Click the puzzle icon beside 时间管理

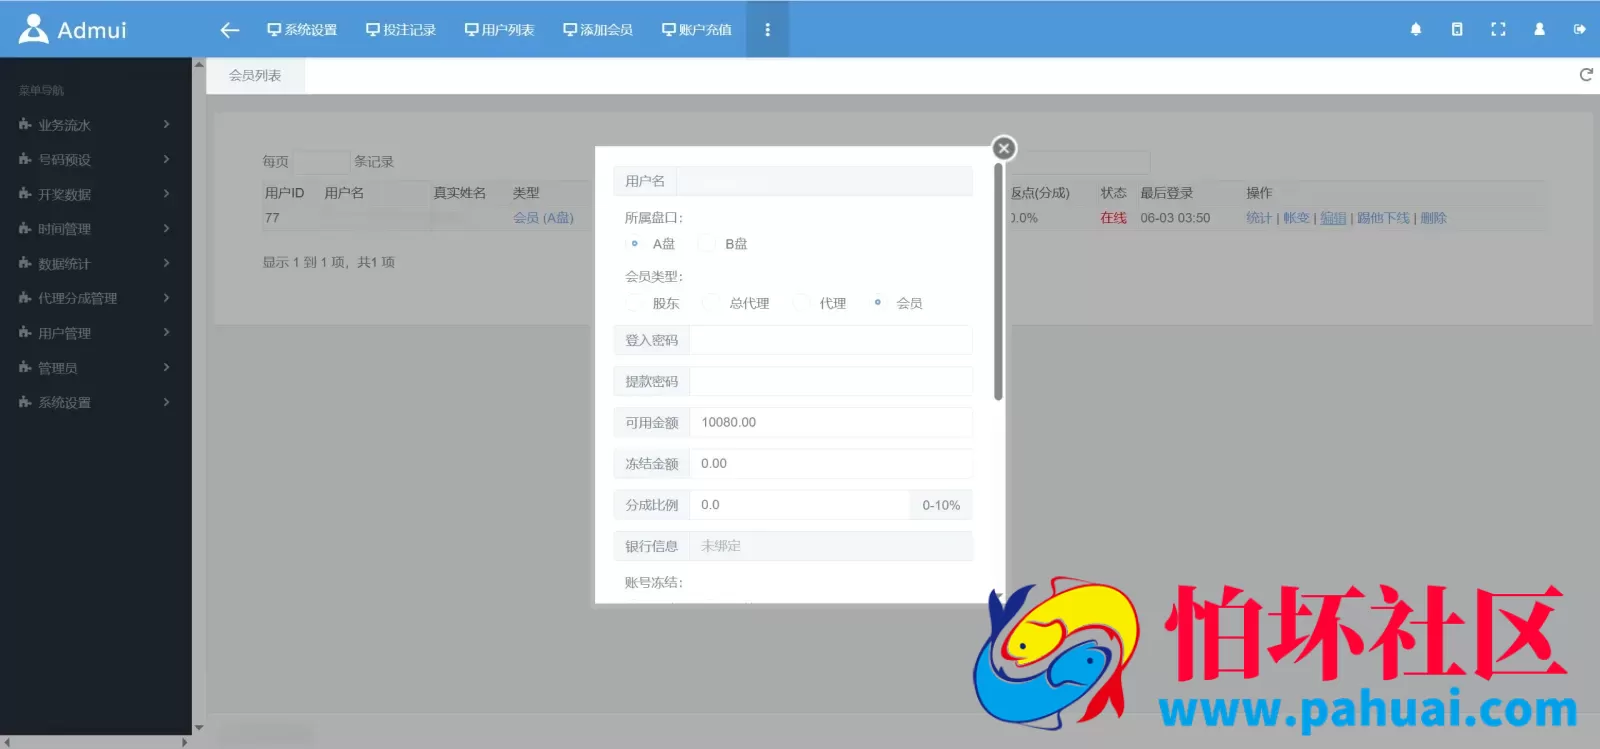point(25,229)
